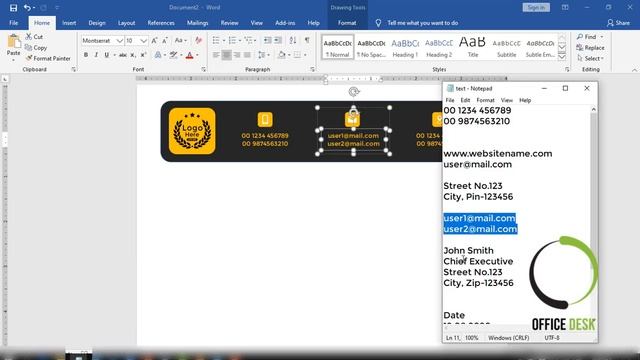Show paragraph marks (pilcrow)
Image resolution: width=640 pixels, height=360 pixels.
[x=307, y=40]
